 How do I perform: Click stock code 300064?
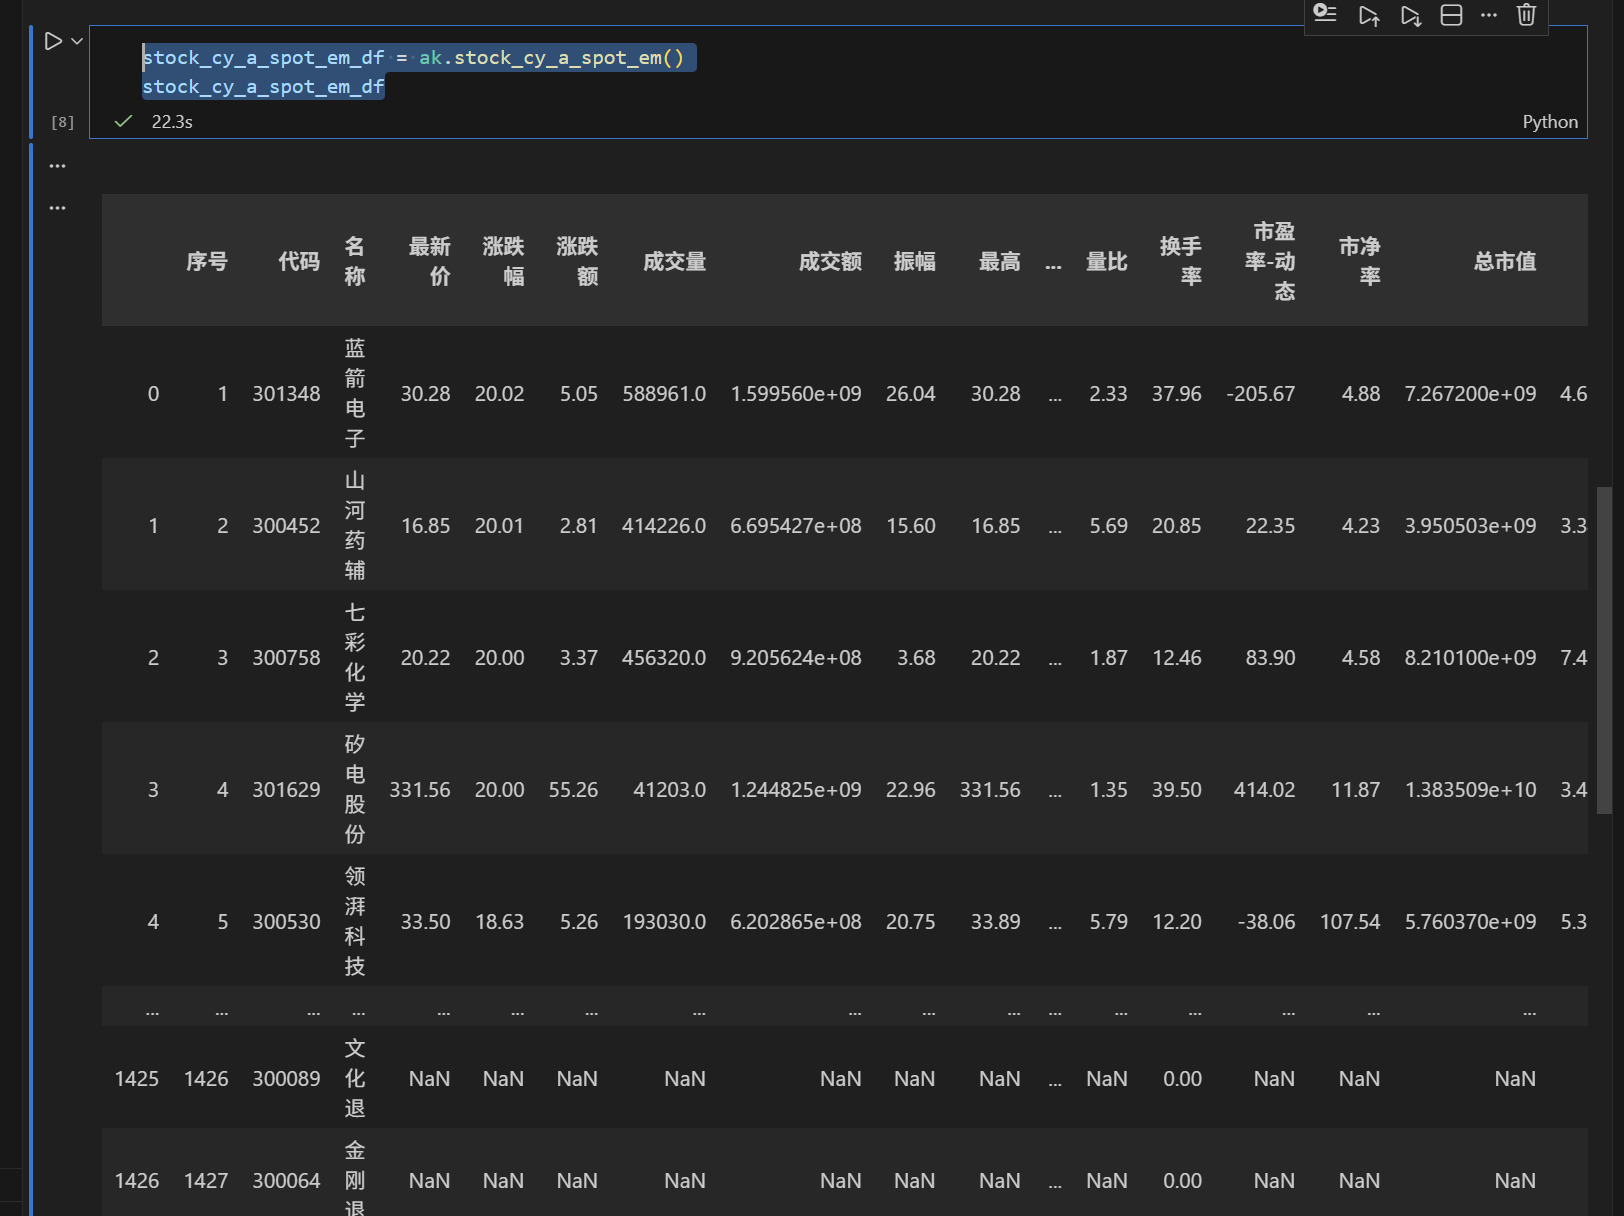286,1181
